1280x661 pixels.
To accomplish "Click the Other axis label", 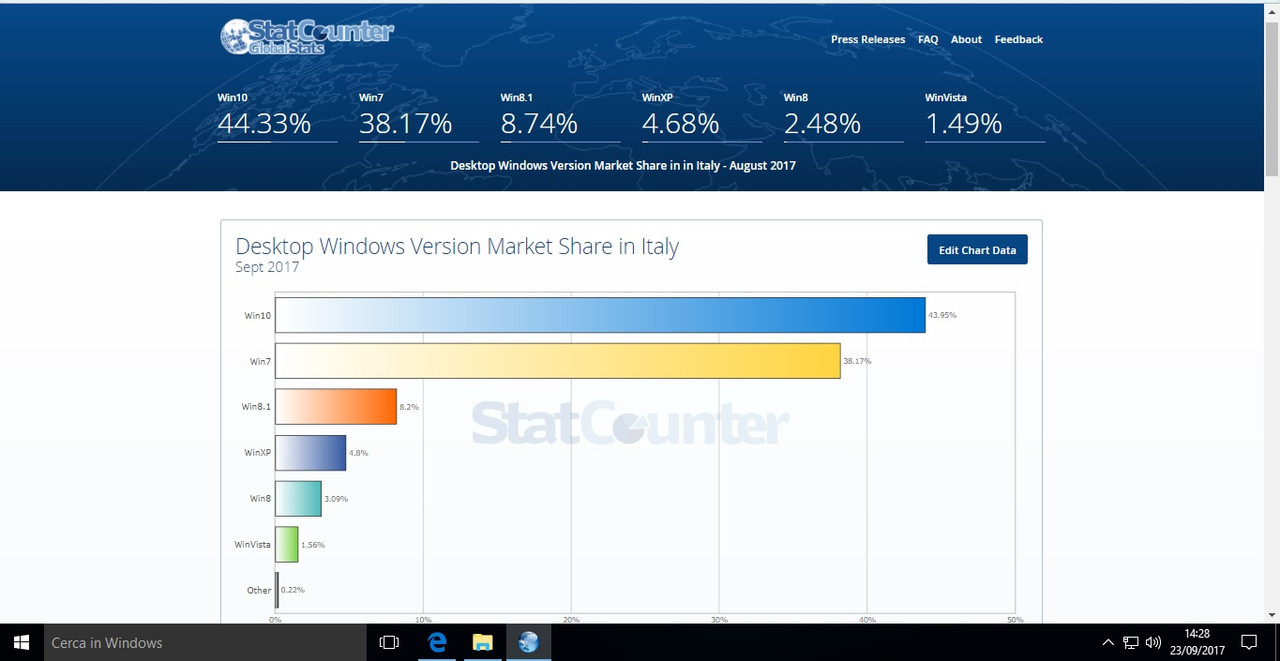I will click(x=259, y=591).
